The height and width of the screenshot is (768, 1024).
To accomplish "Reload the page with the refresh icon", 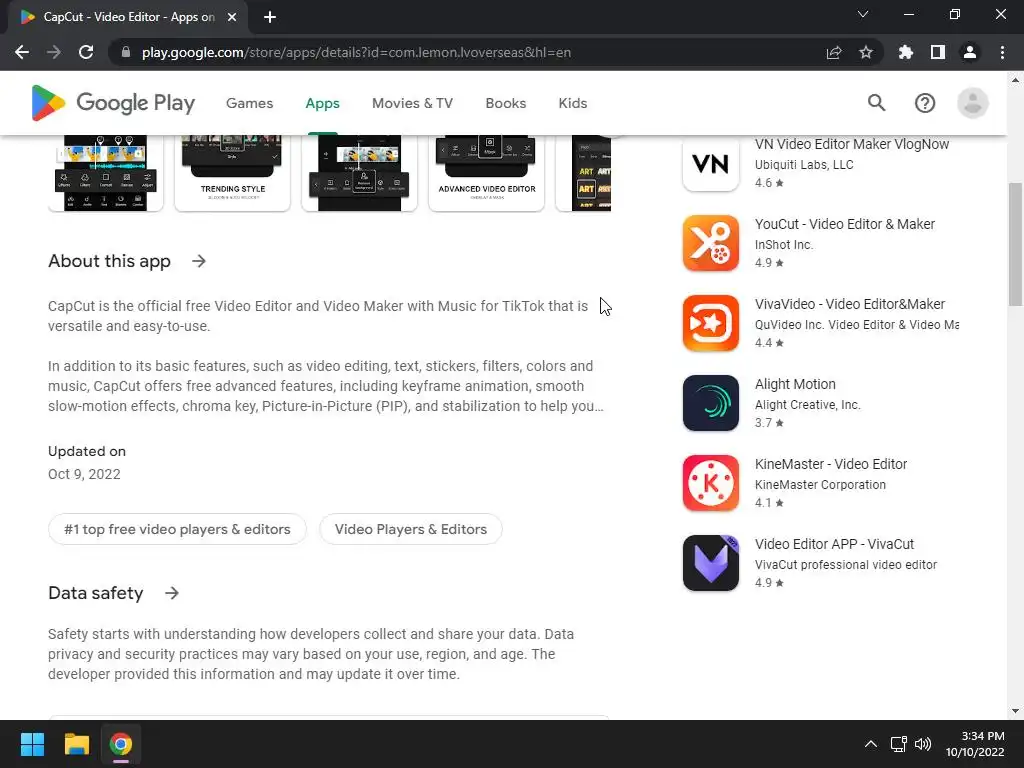I will [86, 52].
